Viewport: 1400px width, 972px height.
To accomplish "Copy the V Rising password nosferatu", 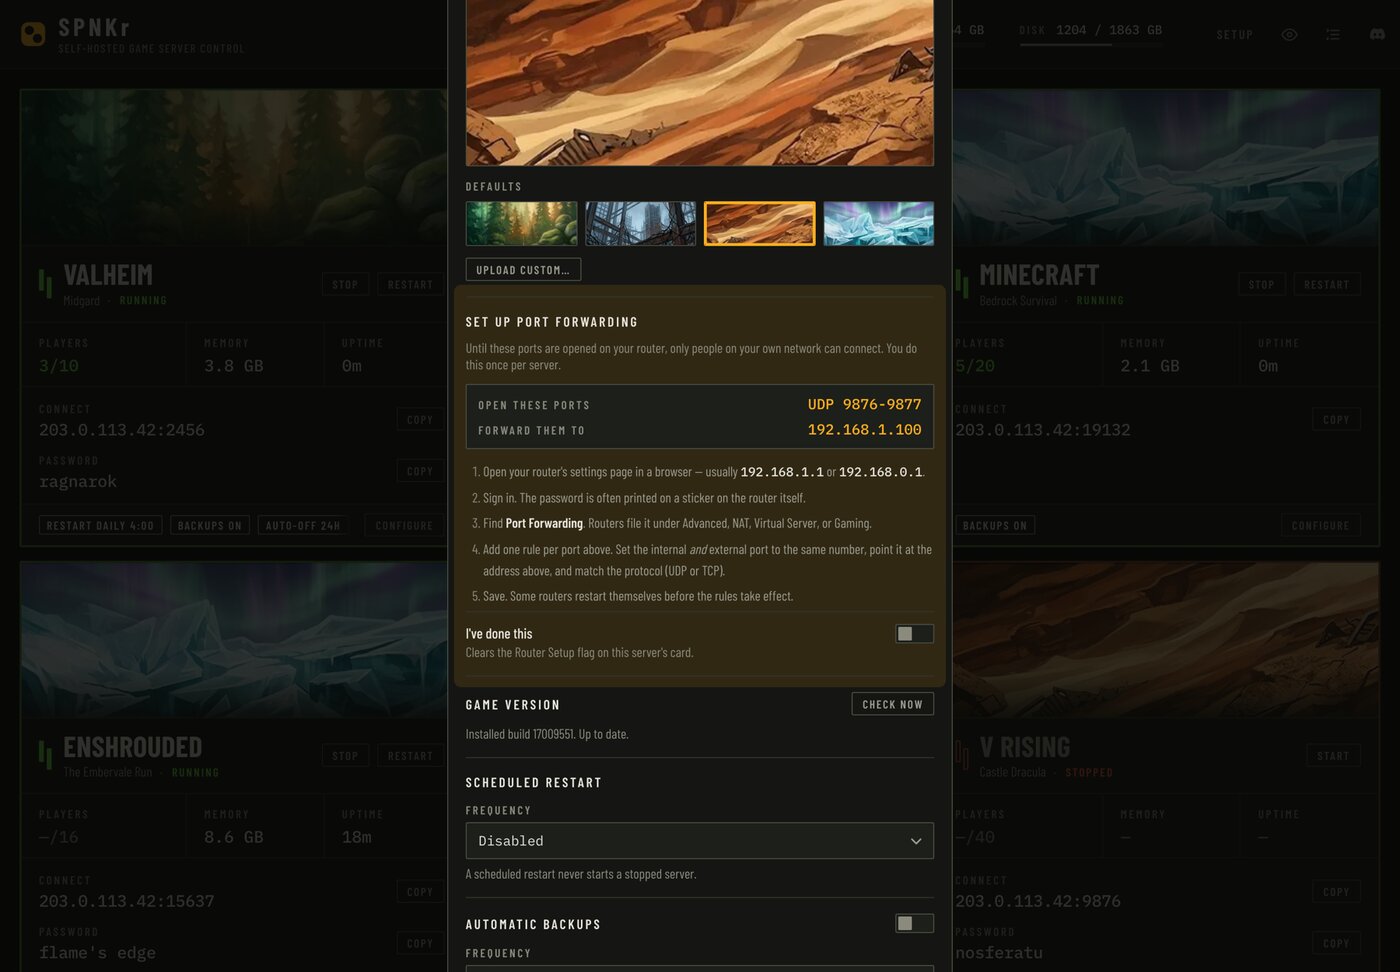I will (1336, 943).
